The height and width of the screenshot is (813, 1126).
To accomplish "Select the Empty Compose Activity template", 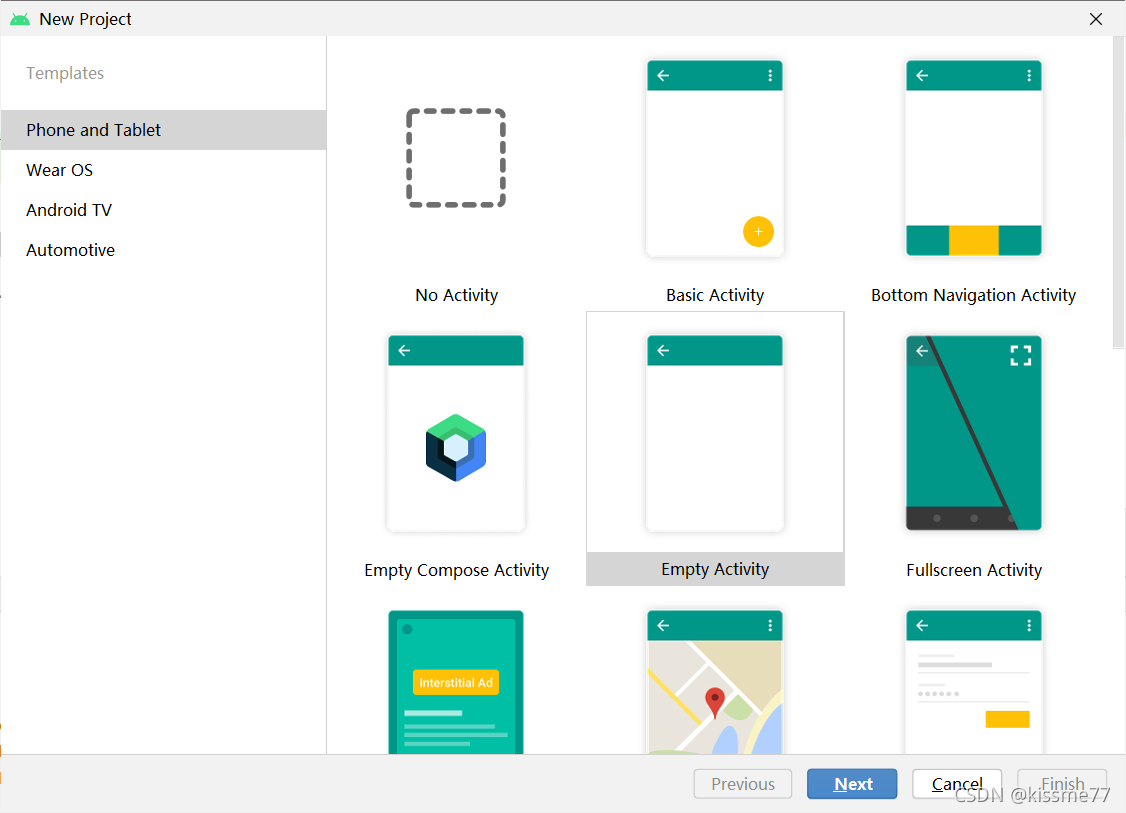I will 456,434.
